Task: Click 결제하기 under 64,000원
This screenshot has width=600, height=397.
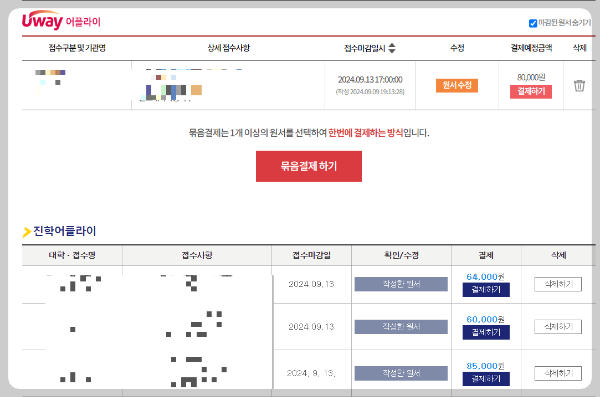Action: (x=486, y=290)
